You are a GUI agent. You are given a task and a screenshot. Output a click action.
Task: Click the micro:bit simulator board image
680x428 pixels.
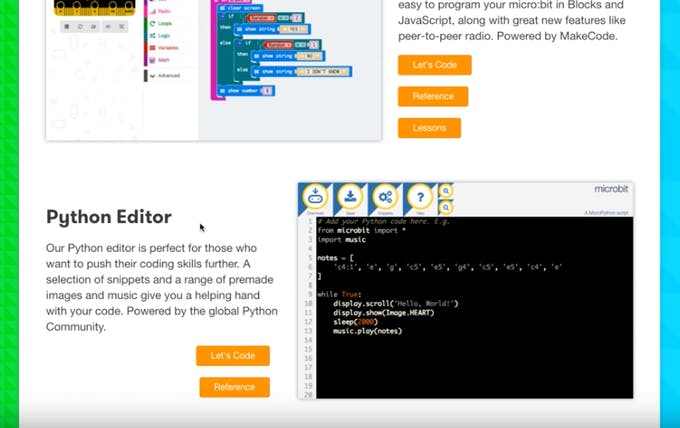[x=95, y=7]
